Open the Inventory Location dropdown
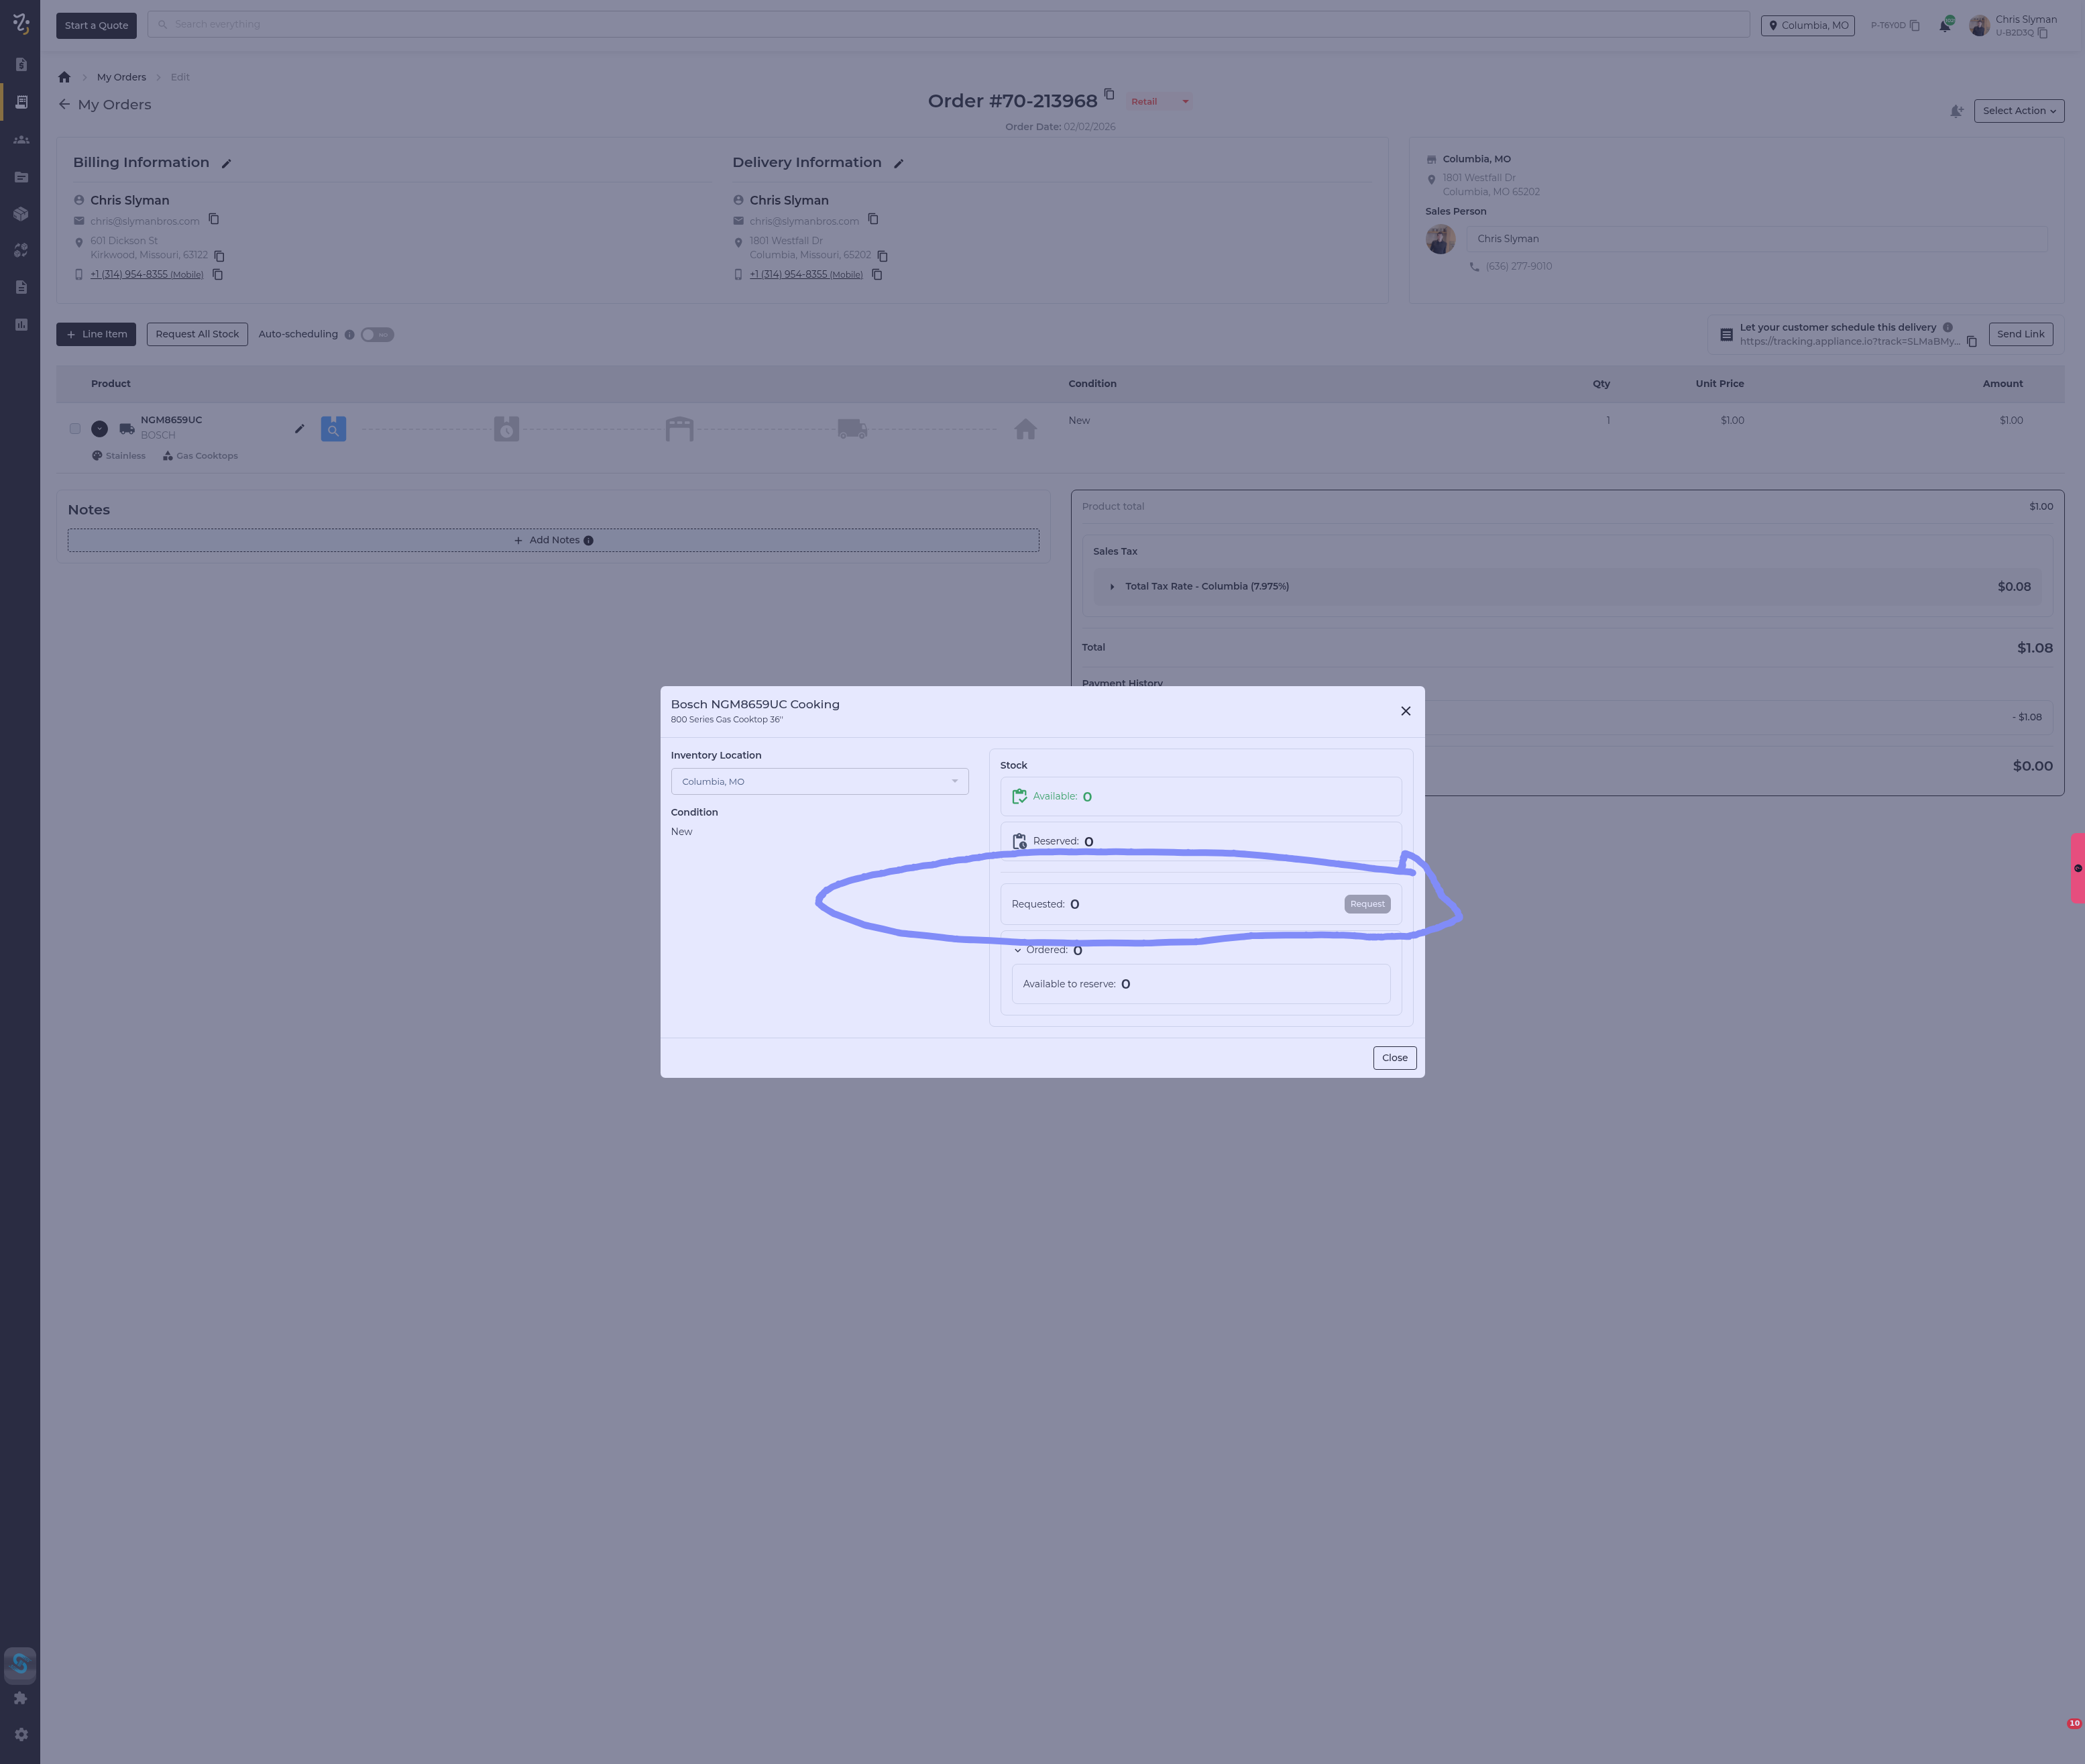The height and width of the screenshot is (1764, 2085). click(x=819, y=781)
